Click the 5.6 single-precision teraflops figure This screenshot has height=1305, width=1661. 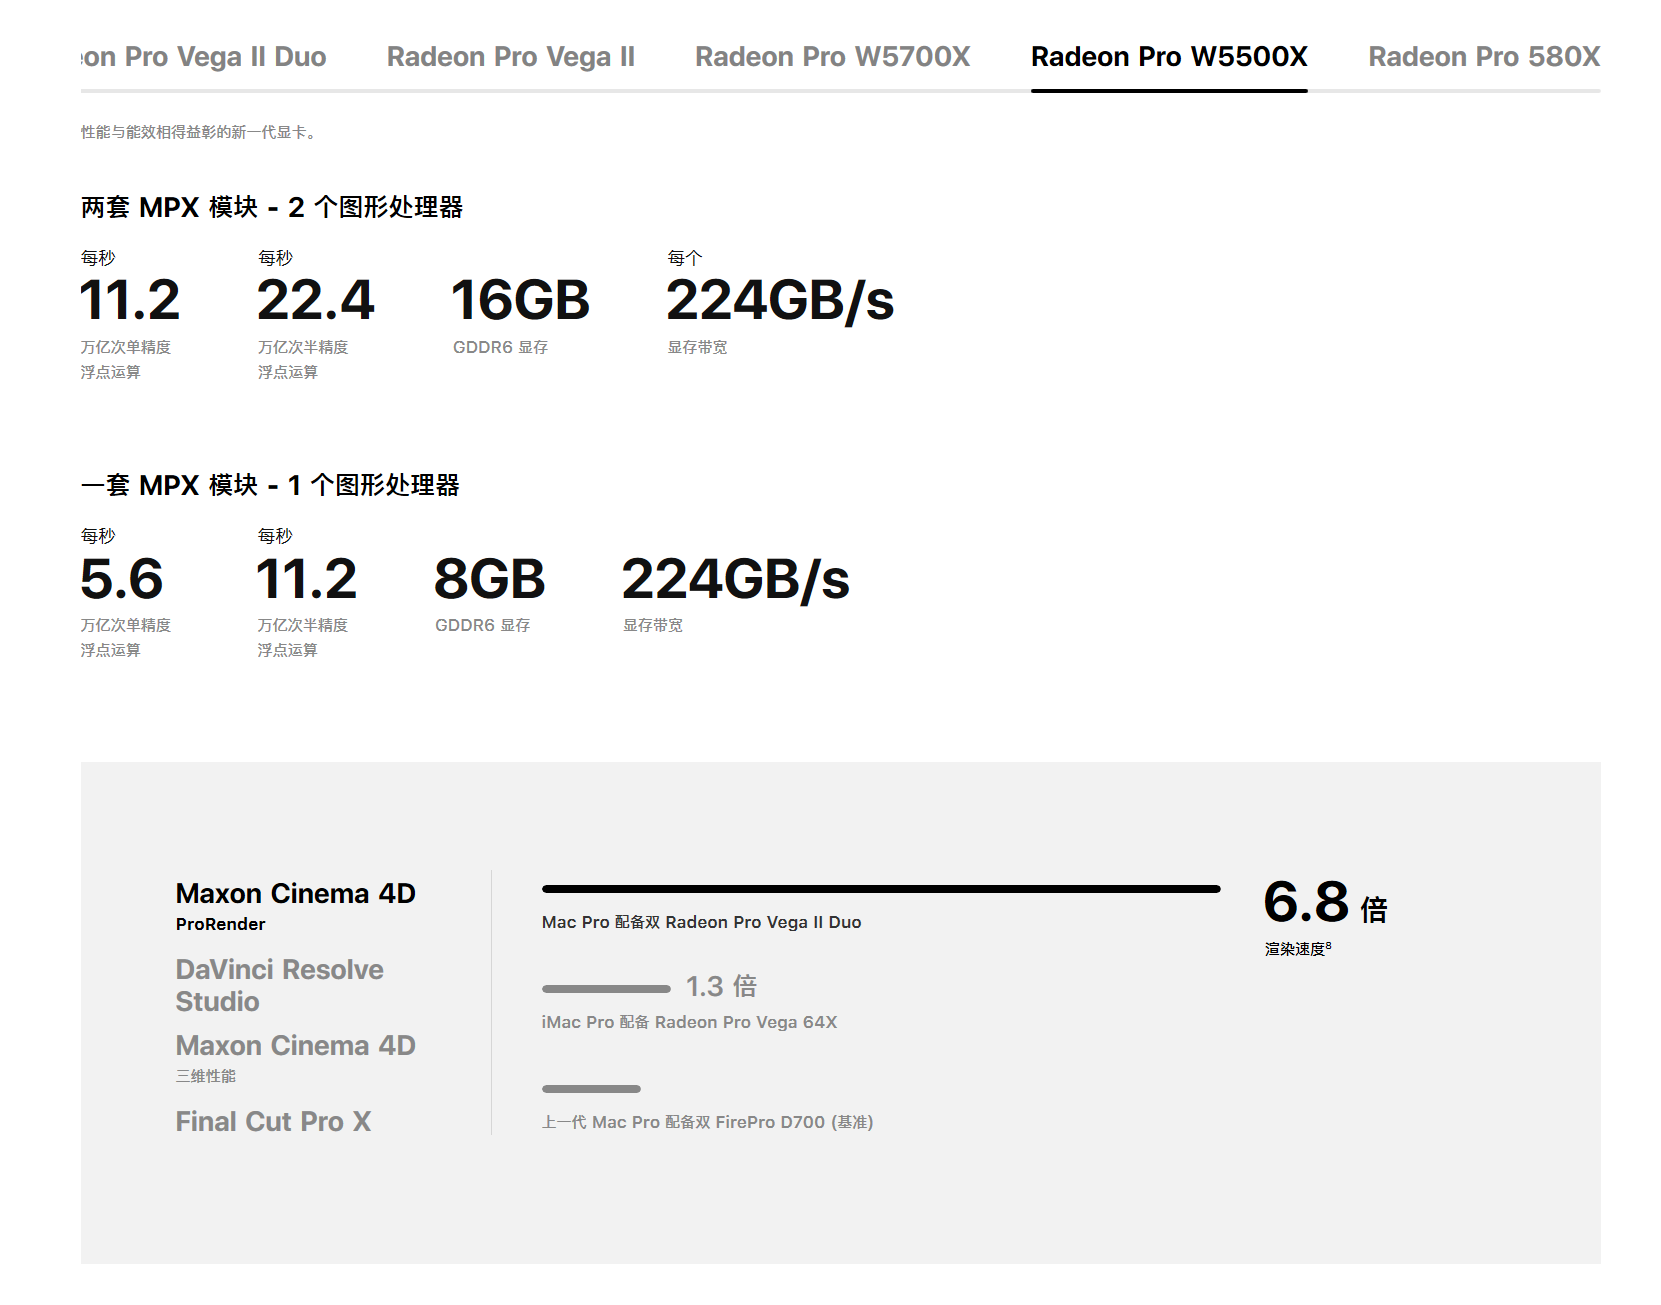[x=121, y=580]
